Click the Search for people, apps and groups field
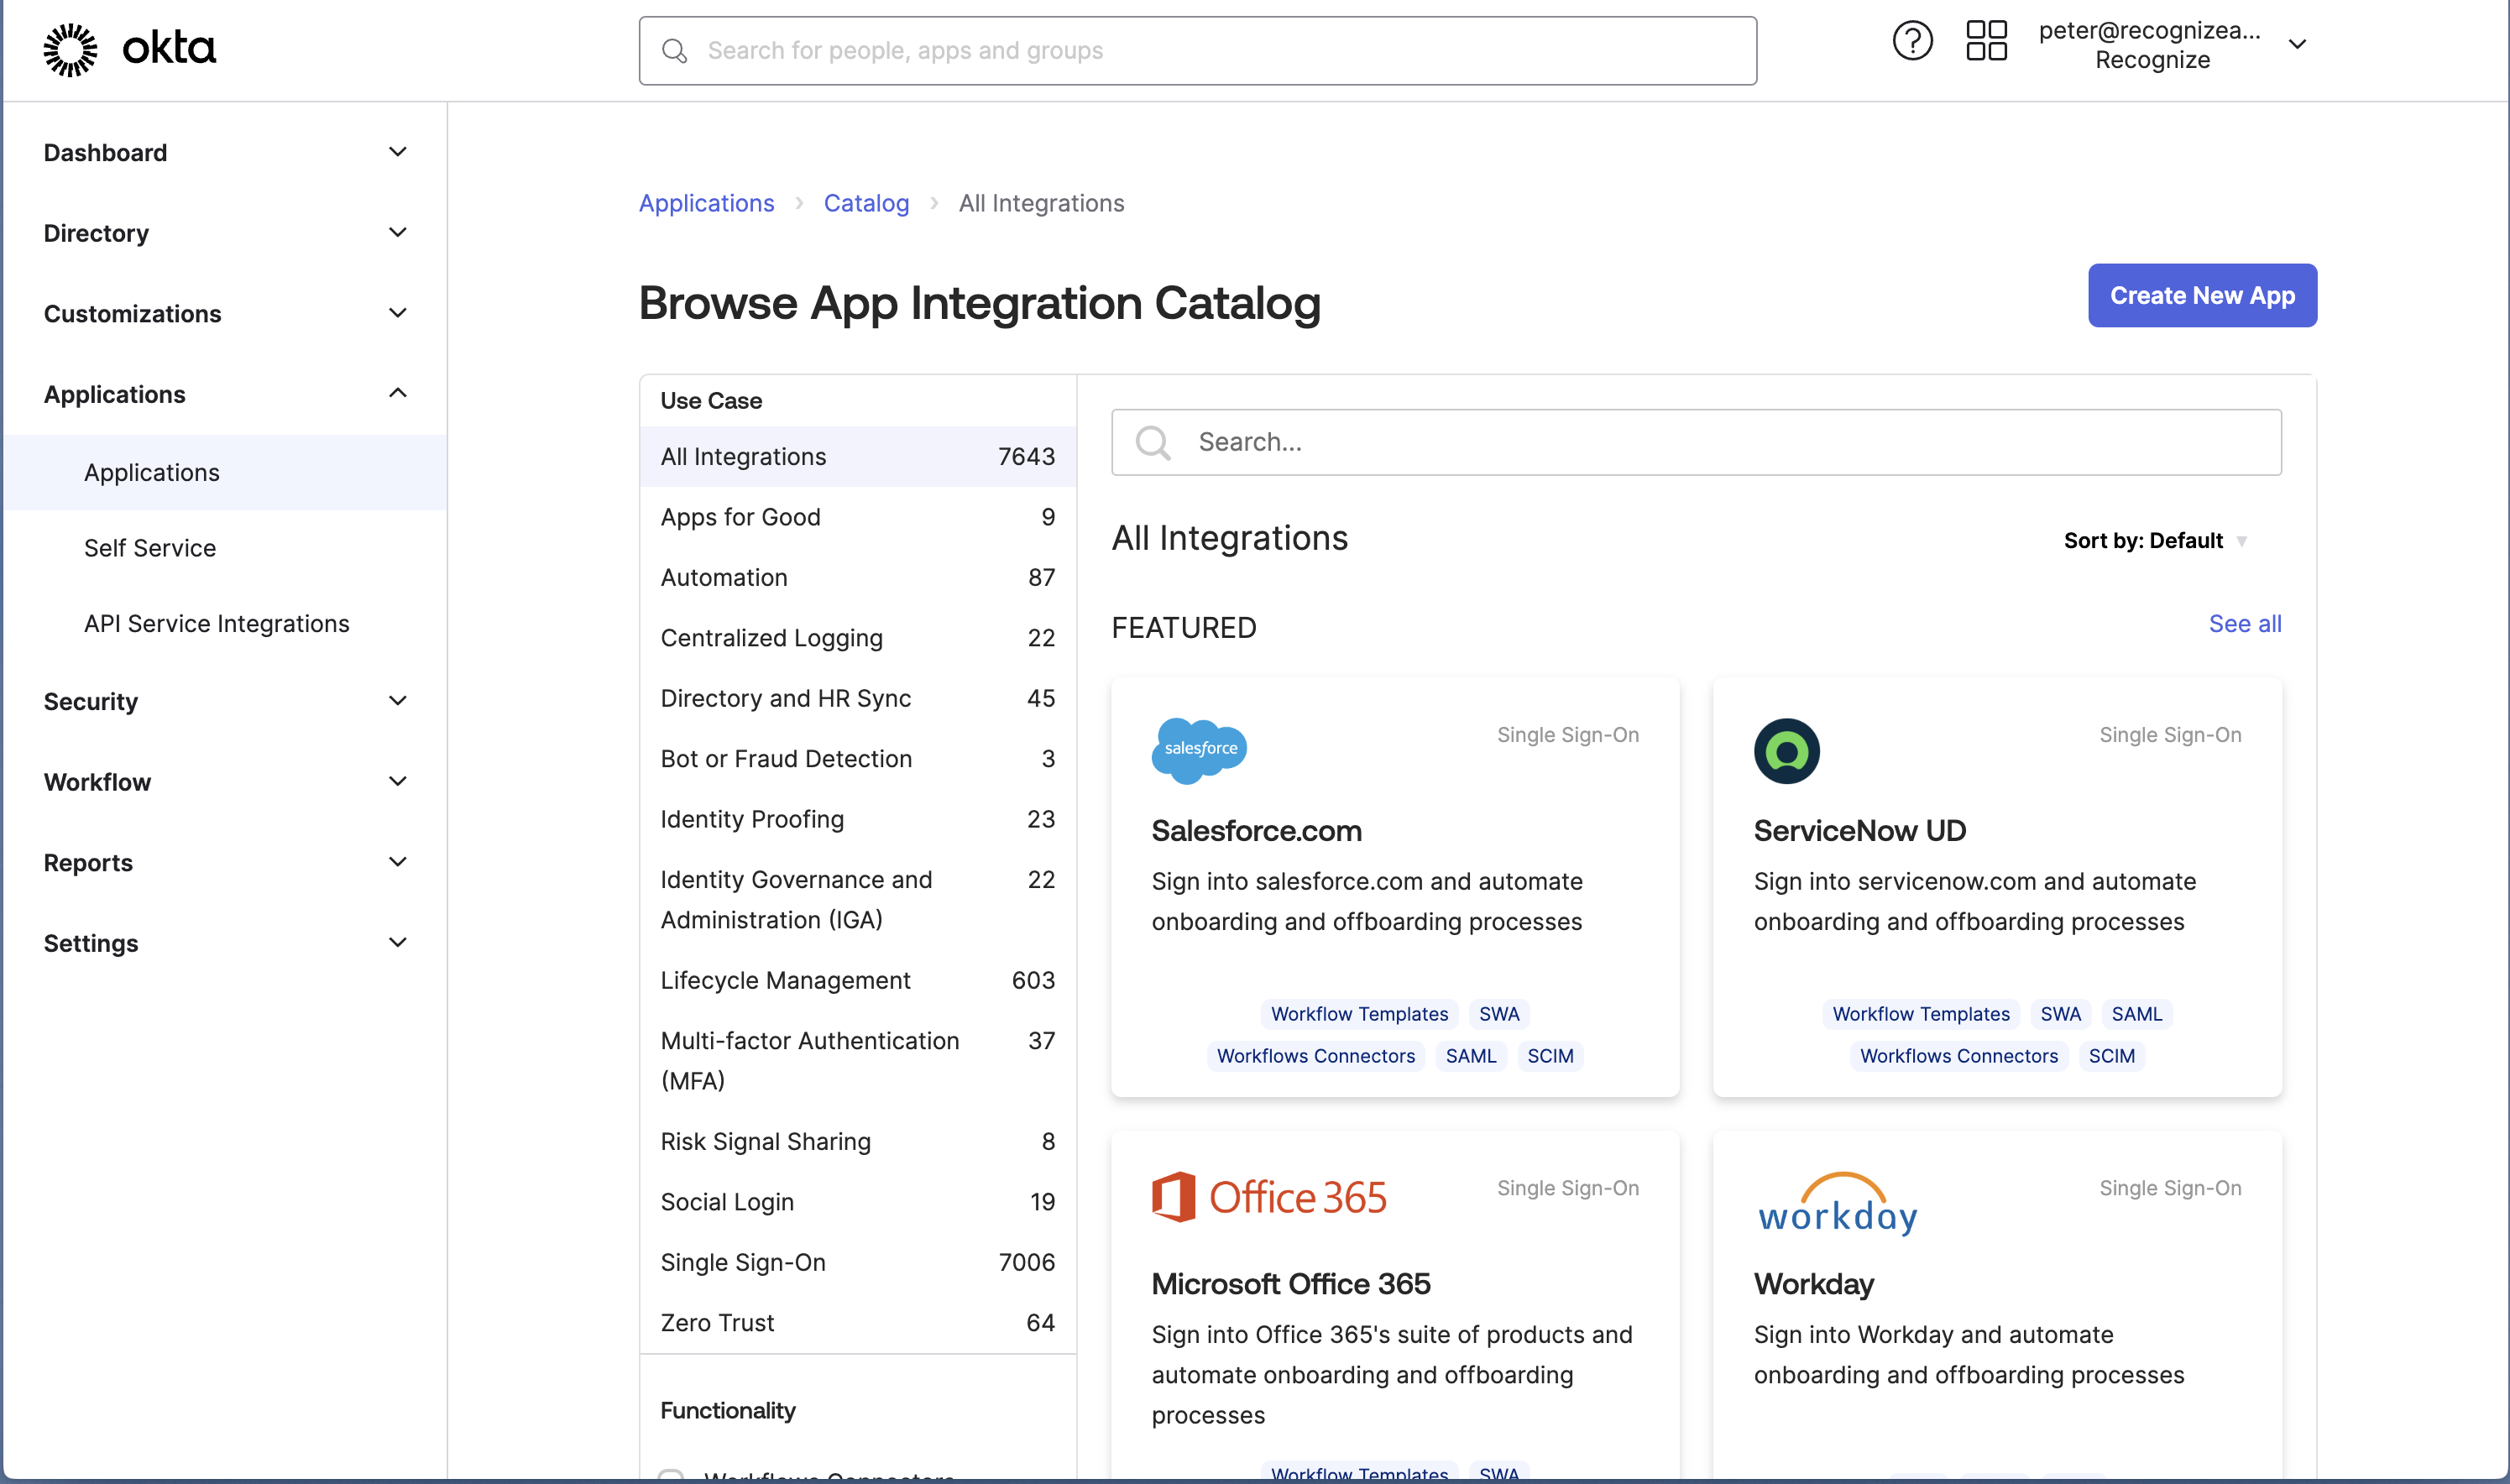2510x1484 pixels. pyautogui.click(x=1197, y=51)
